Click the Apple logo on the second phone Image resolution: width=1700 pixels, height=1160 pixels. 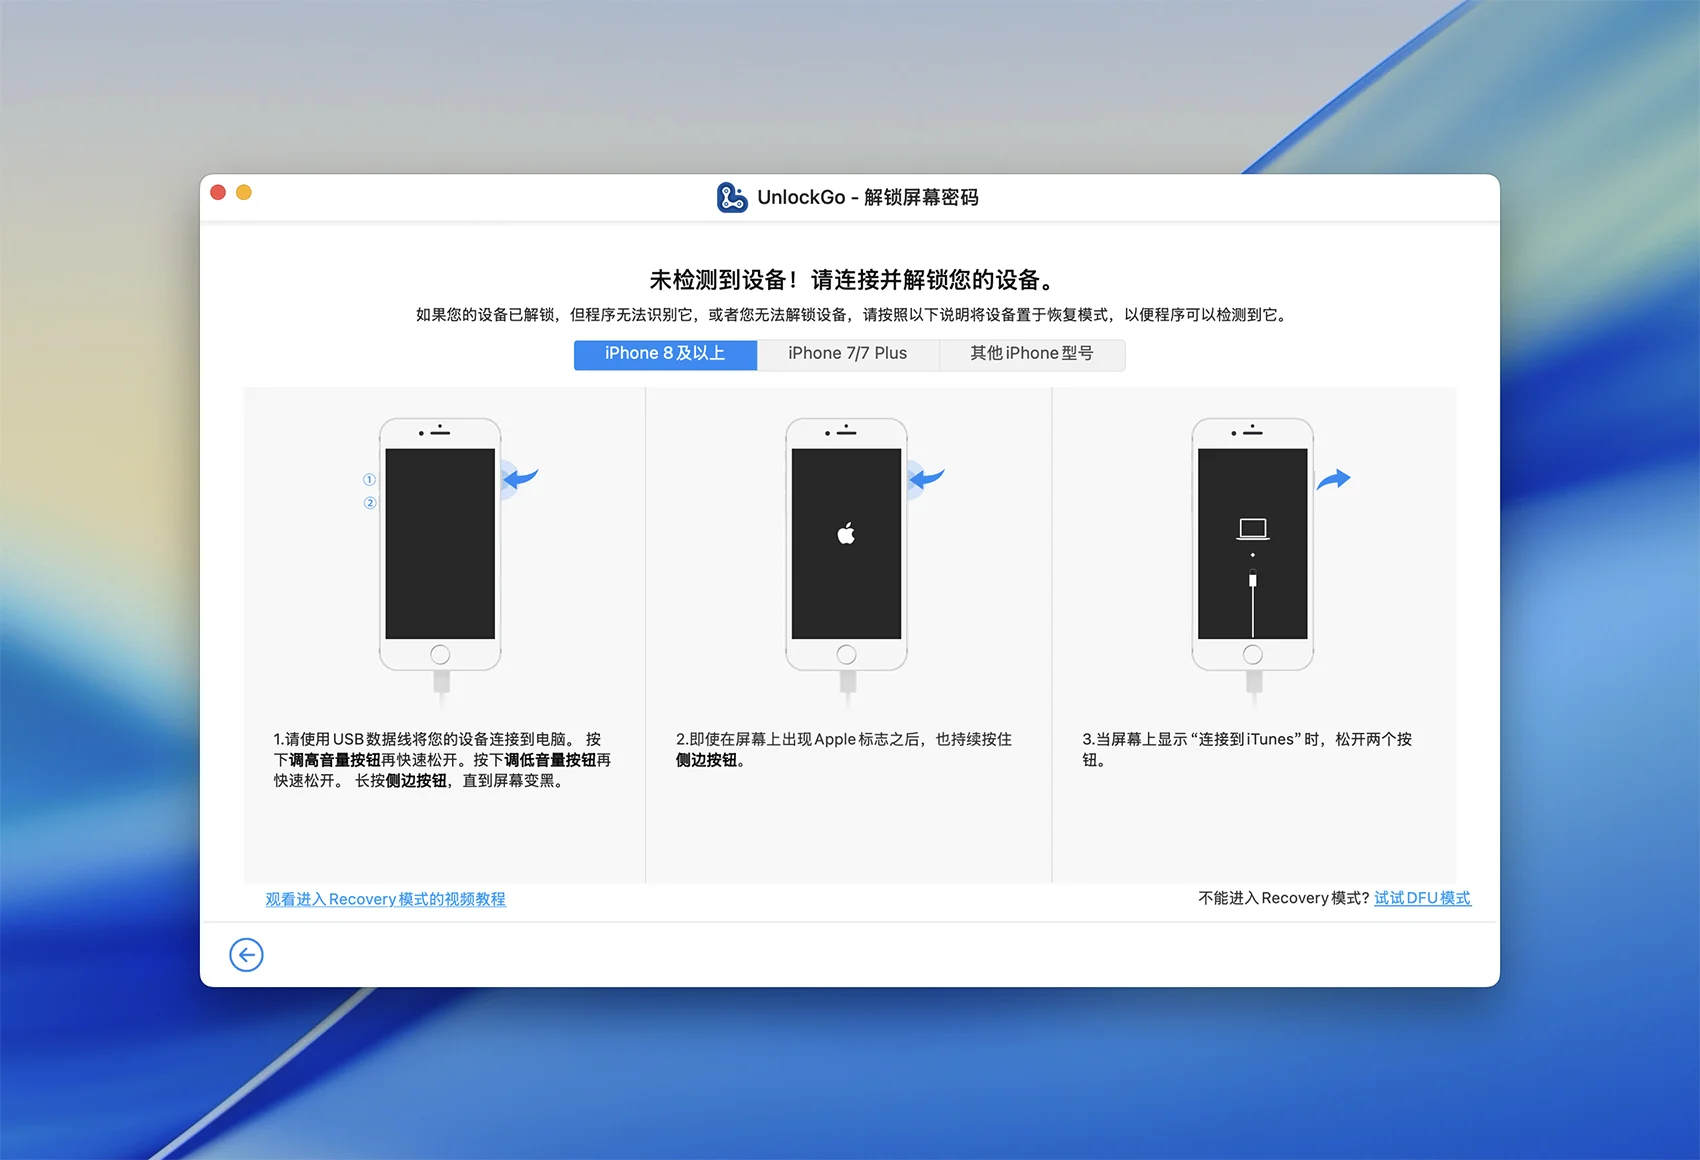coord(846,534)
